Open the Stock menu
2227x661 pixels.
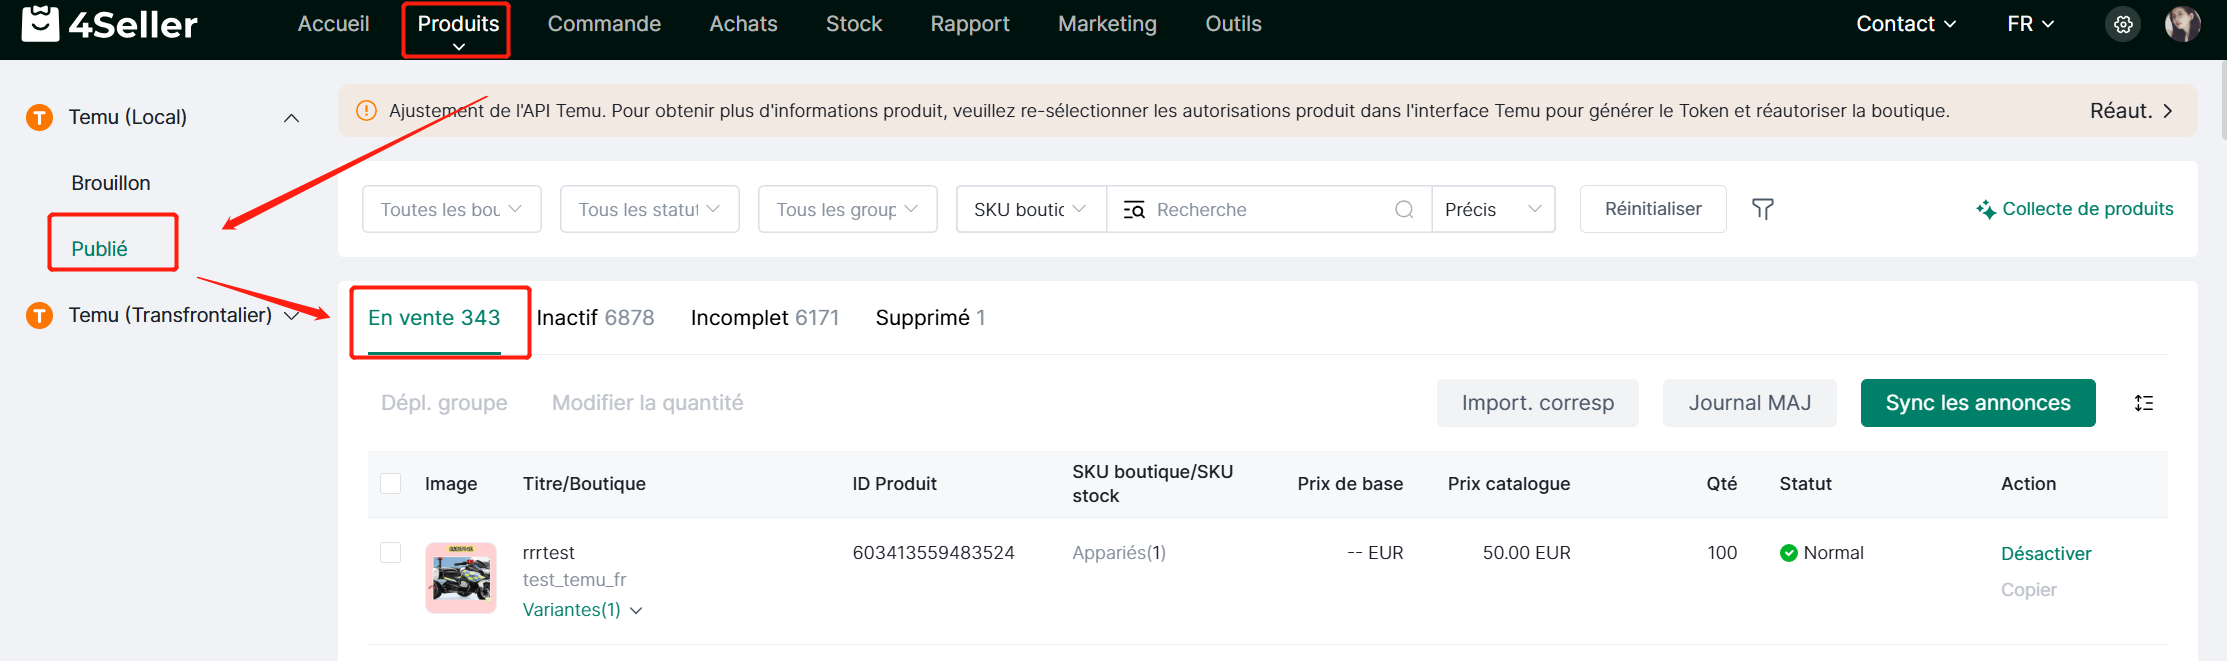(854, 24)
